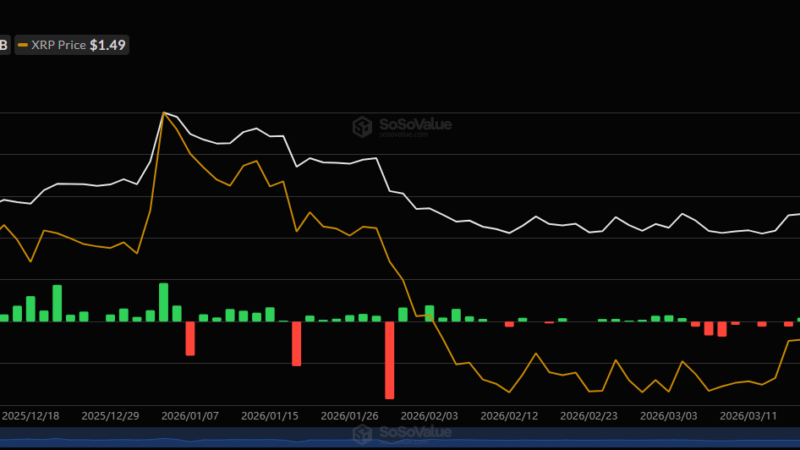The height and width of the screenshot is (450, 800).
Task: Click the 2025/12/18 date axis label
Action: (x=31, y=416)
